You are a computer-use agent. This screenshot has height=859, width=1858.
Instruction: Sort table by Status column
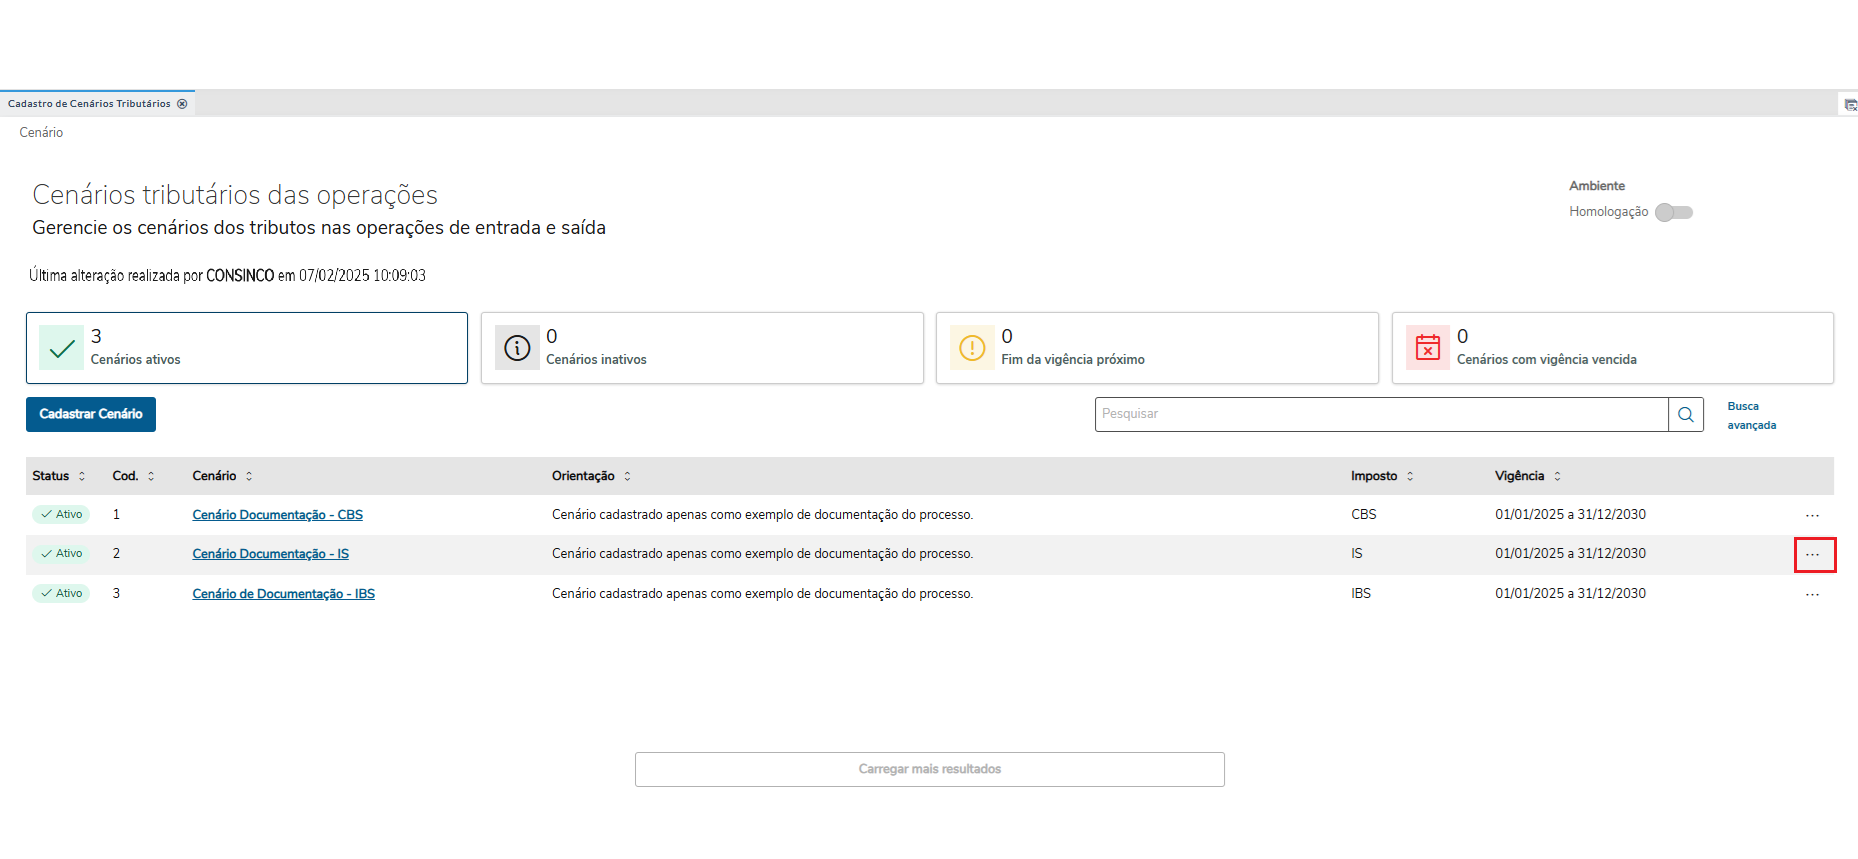tap(82, 477)
